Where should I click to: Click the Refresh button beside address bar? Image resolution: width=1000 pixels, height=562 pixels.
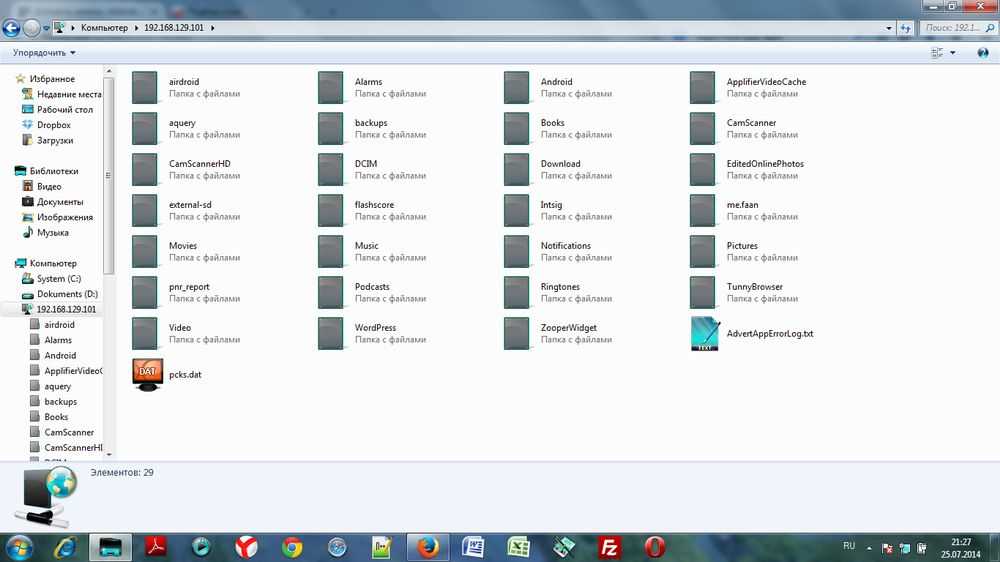click(905, 28)
